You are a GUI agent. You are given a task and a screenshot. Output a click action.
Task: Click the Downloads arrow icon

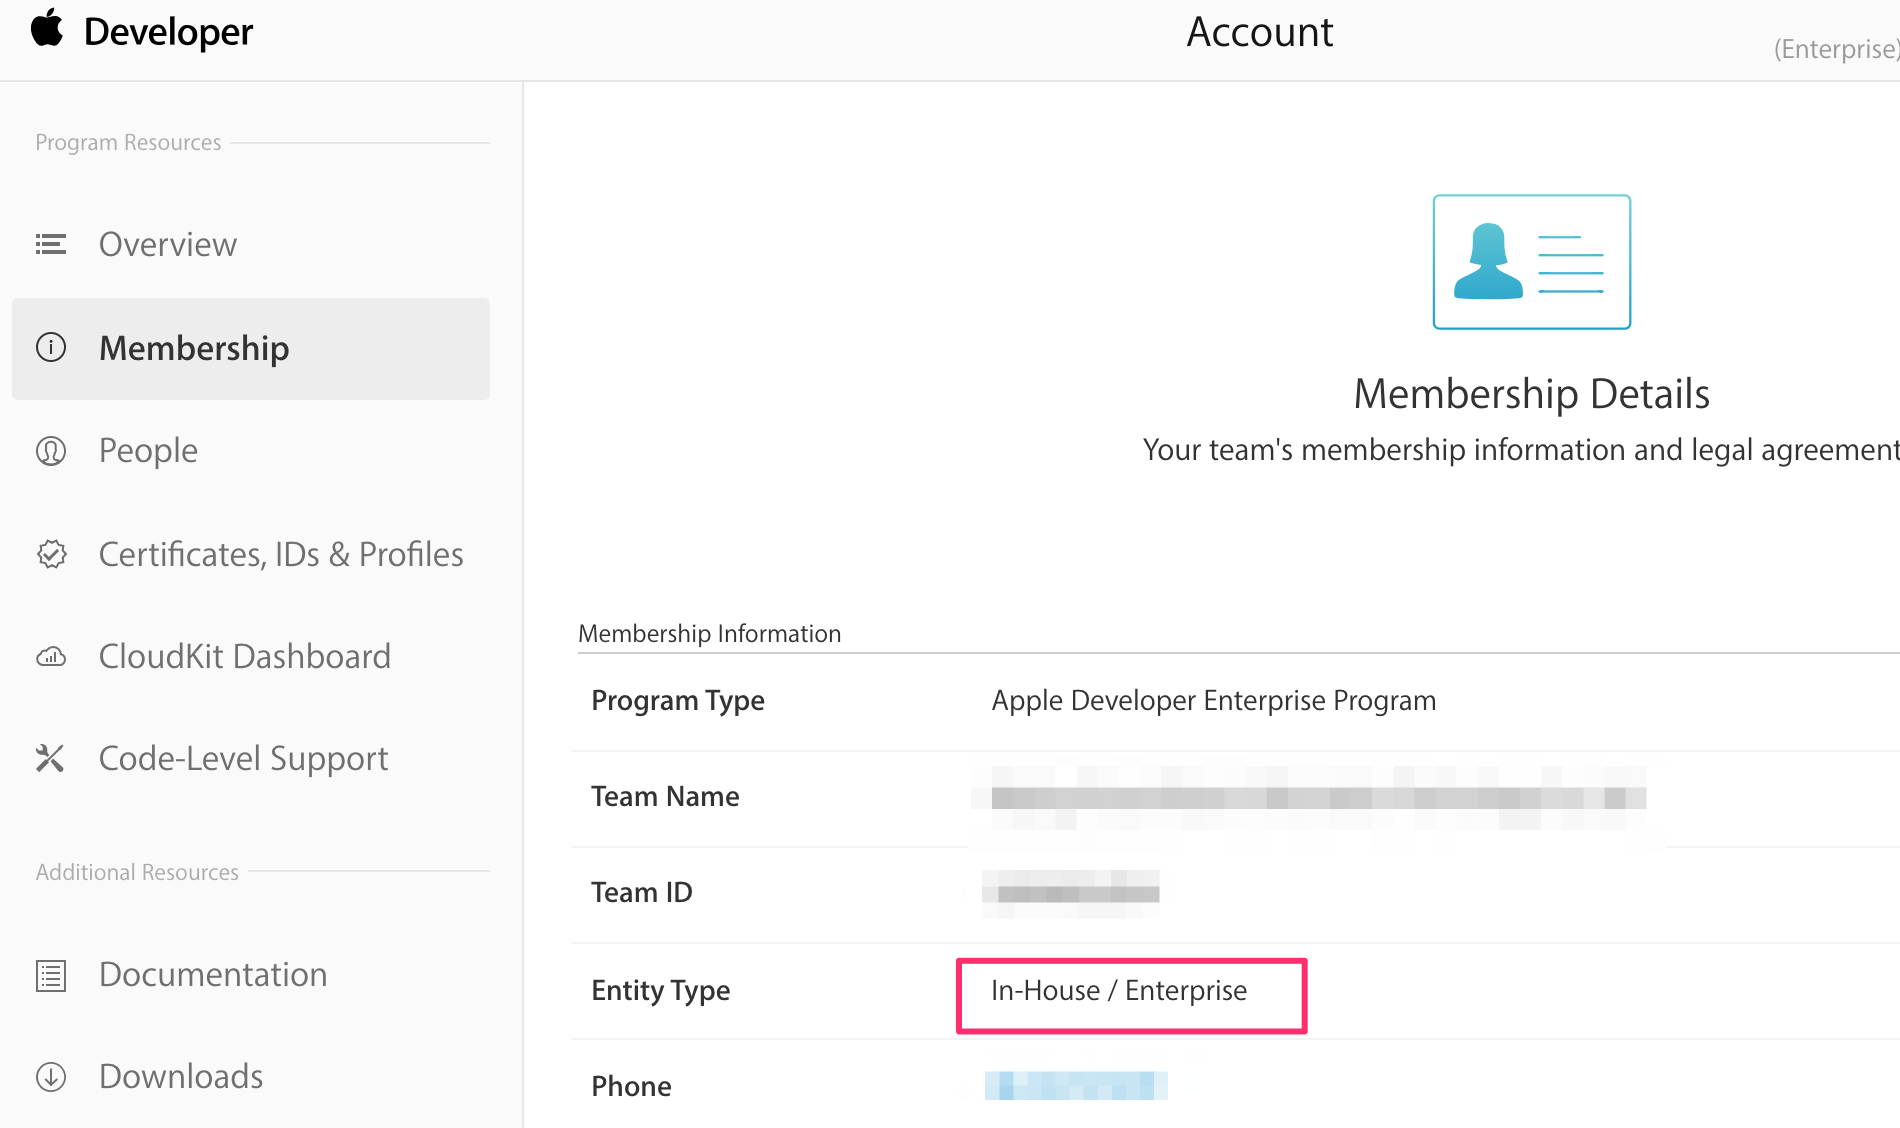(51, 1077)
